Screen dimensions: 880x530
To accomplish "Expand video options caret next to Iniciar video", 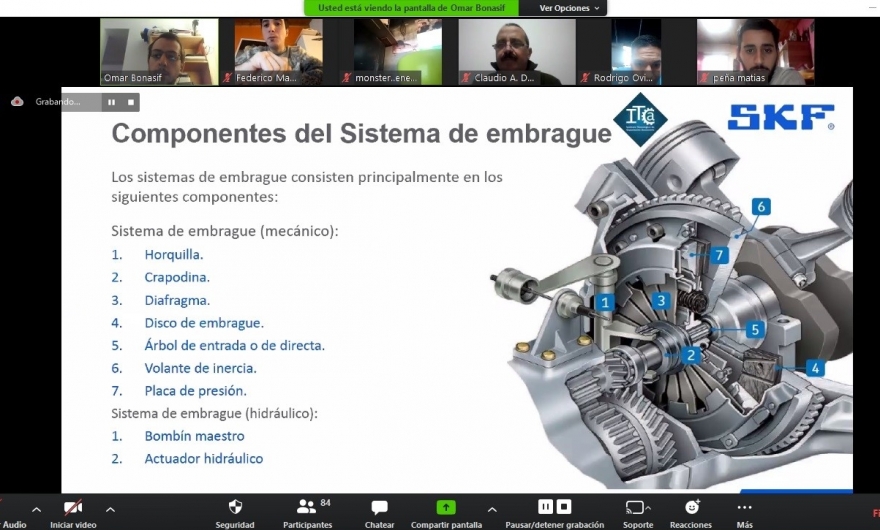I will [110, 509].
